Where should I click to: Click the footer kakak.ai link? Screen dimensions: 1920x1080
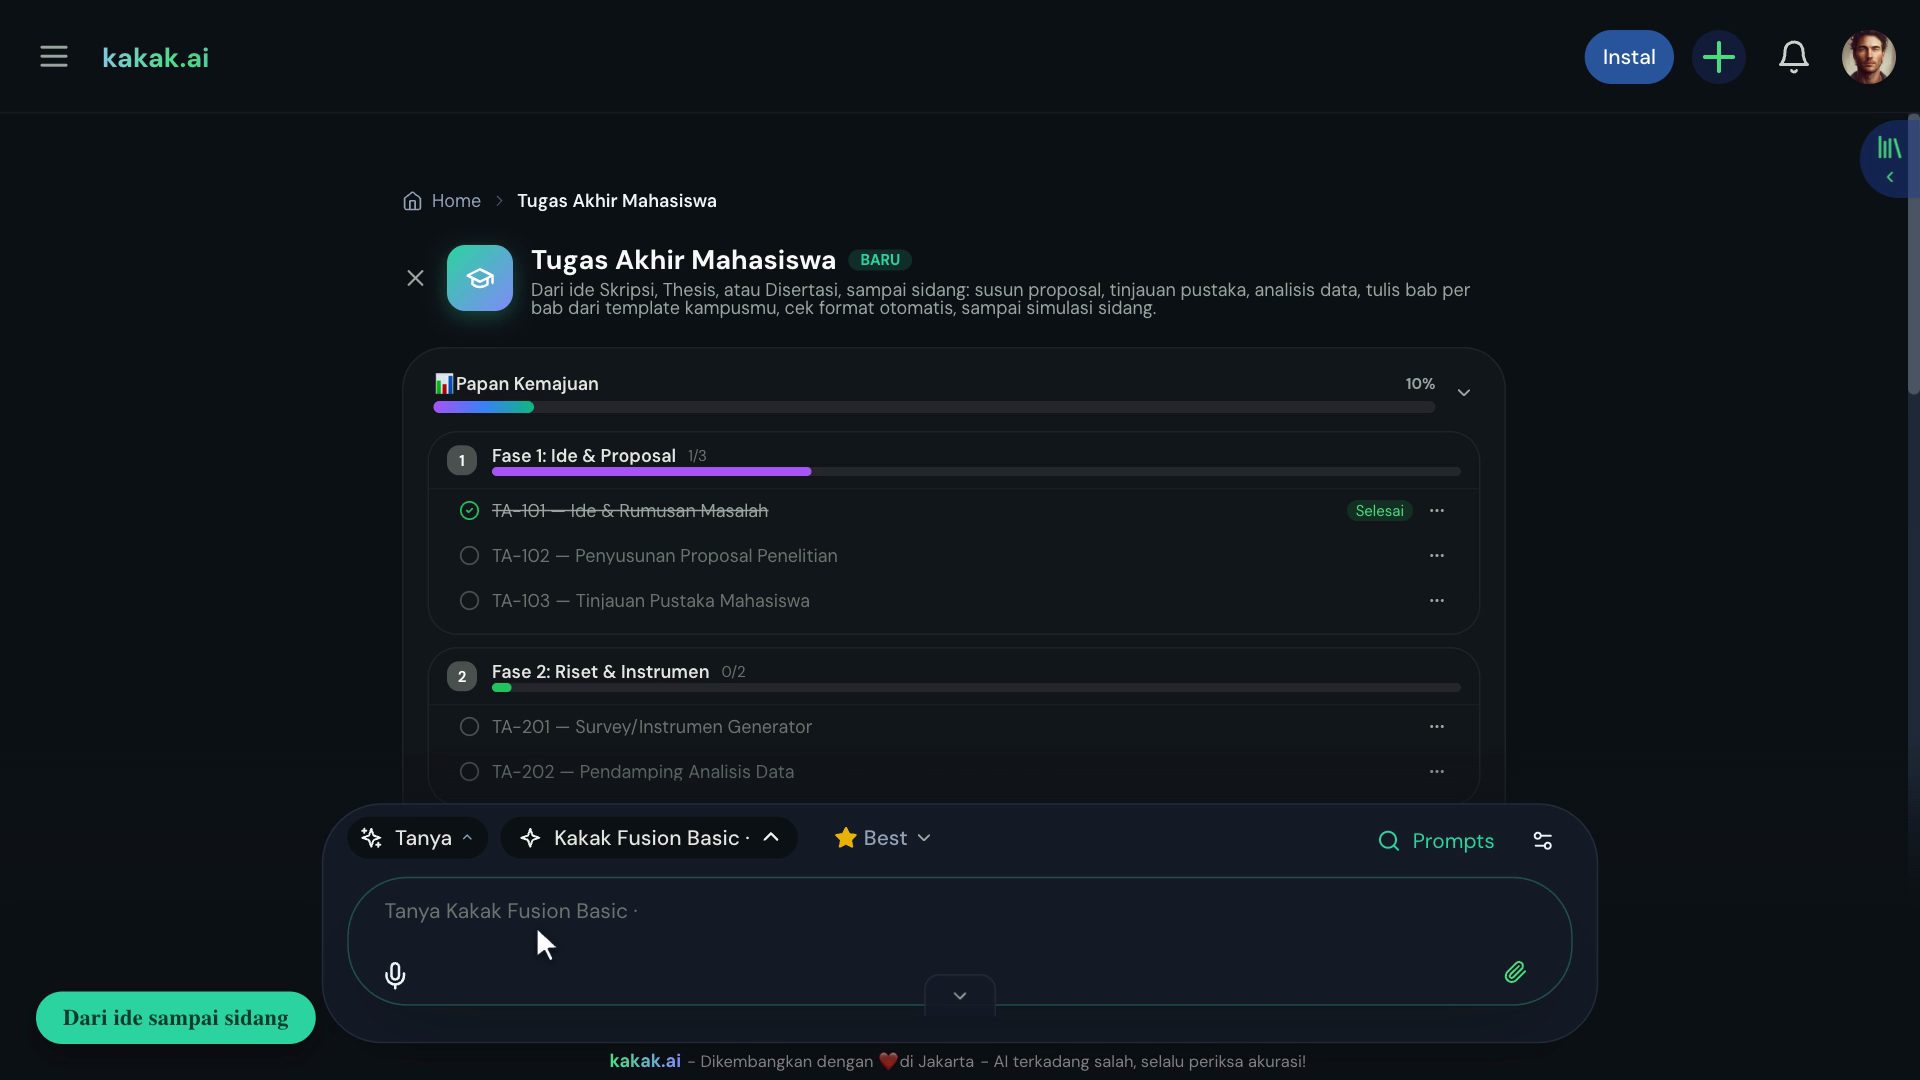pyautogui.click(x=645, y=1061)
